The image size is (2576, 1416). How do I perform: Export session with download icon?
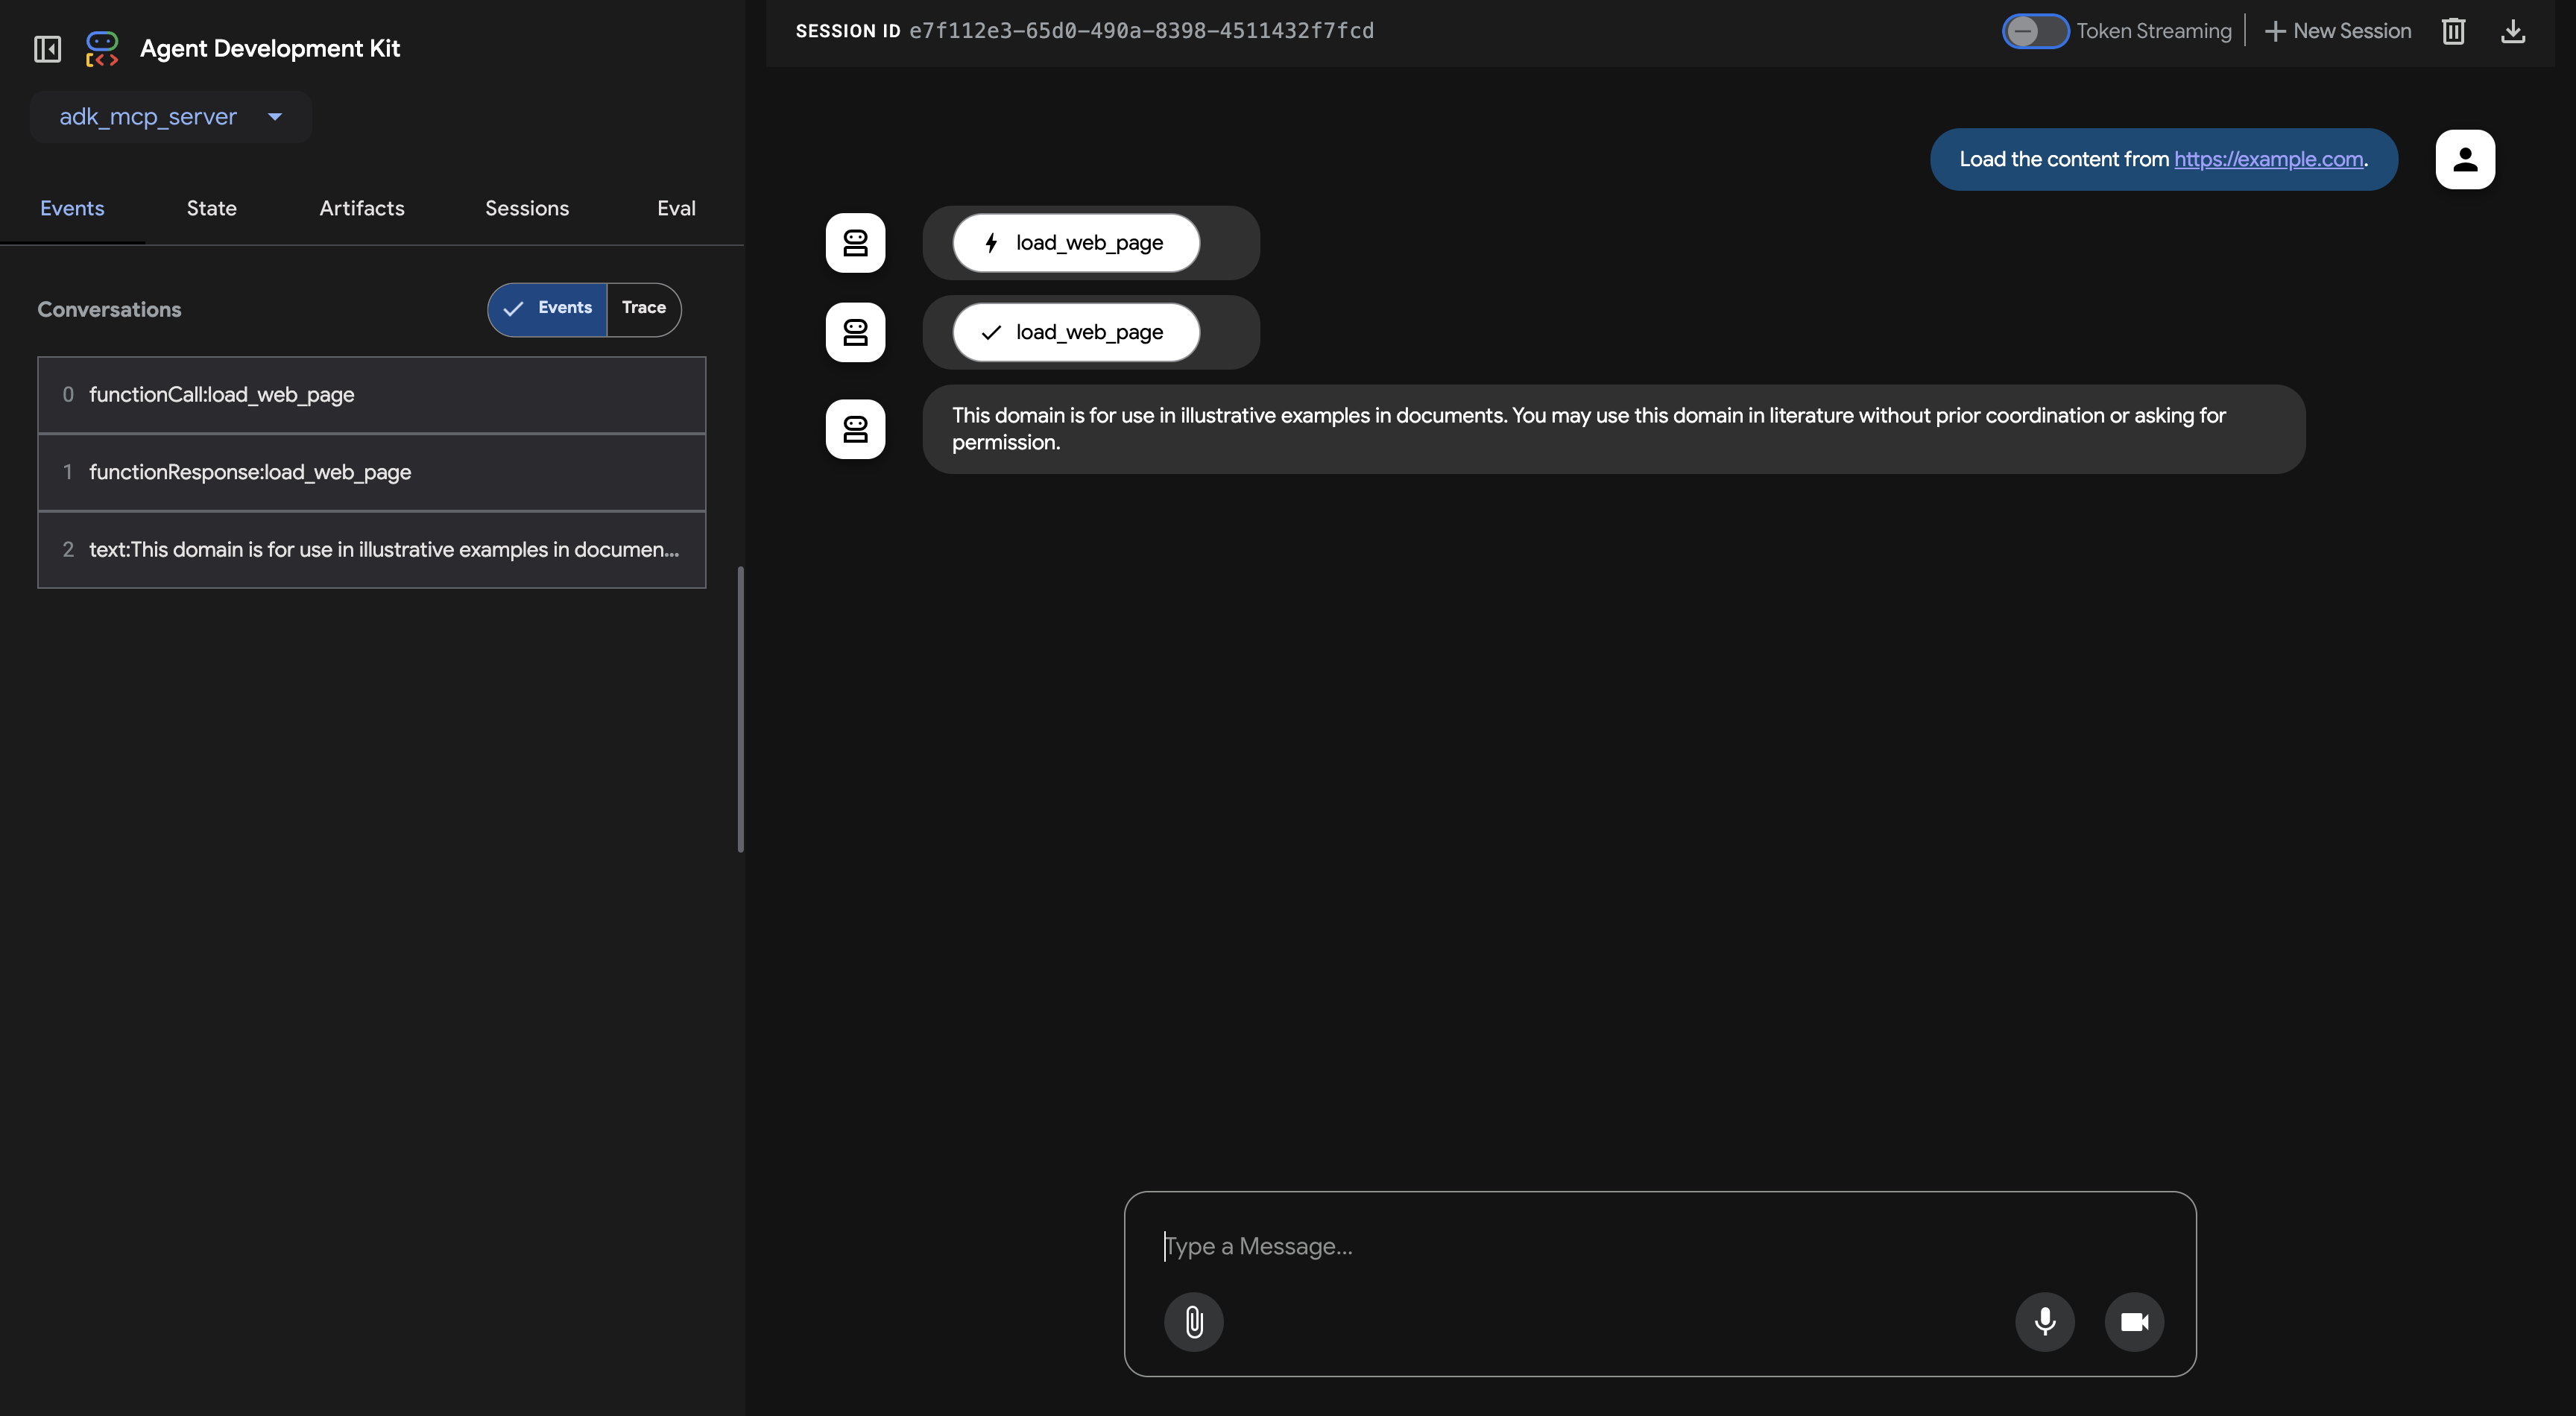2513,31
